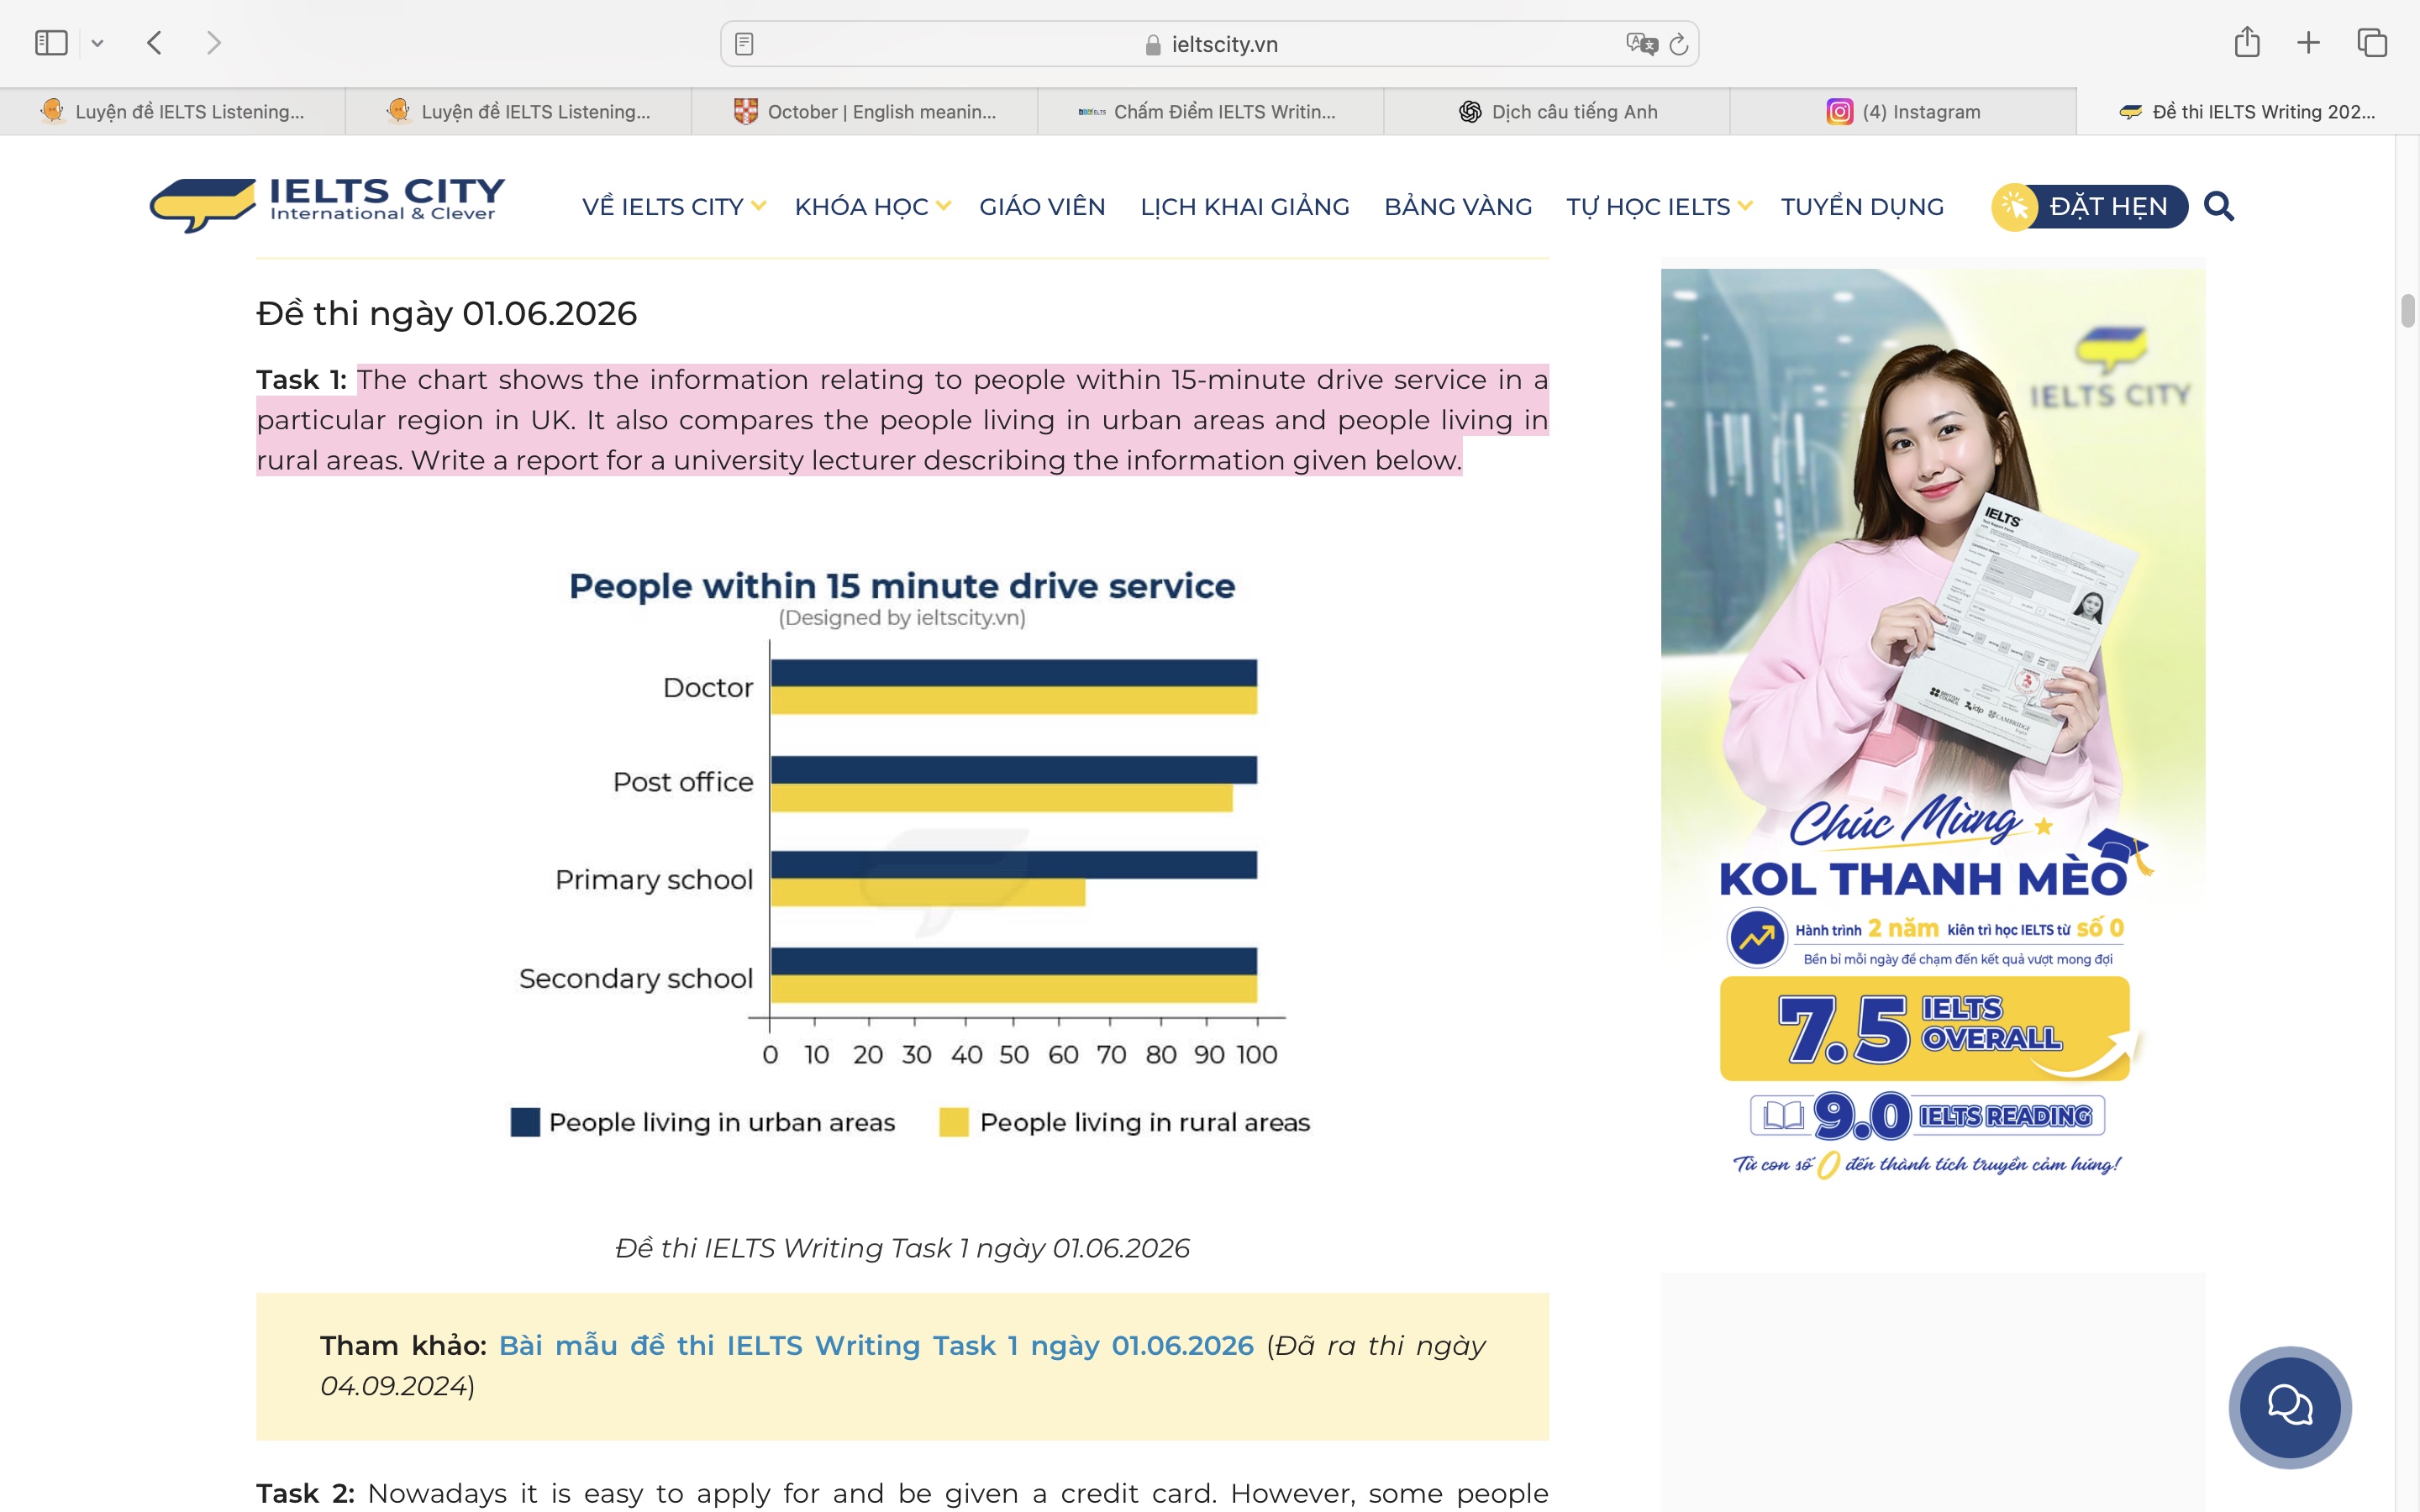2420x1512 pixels.
Task: Open the chat bubble widget
Action: 2290,1407
